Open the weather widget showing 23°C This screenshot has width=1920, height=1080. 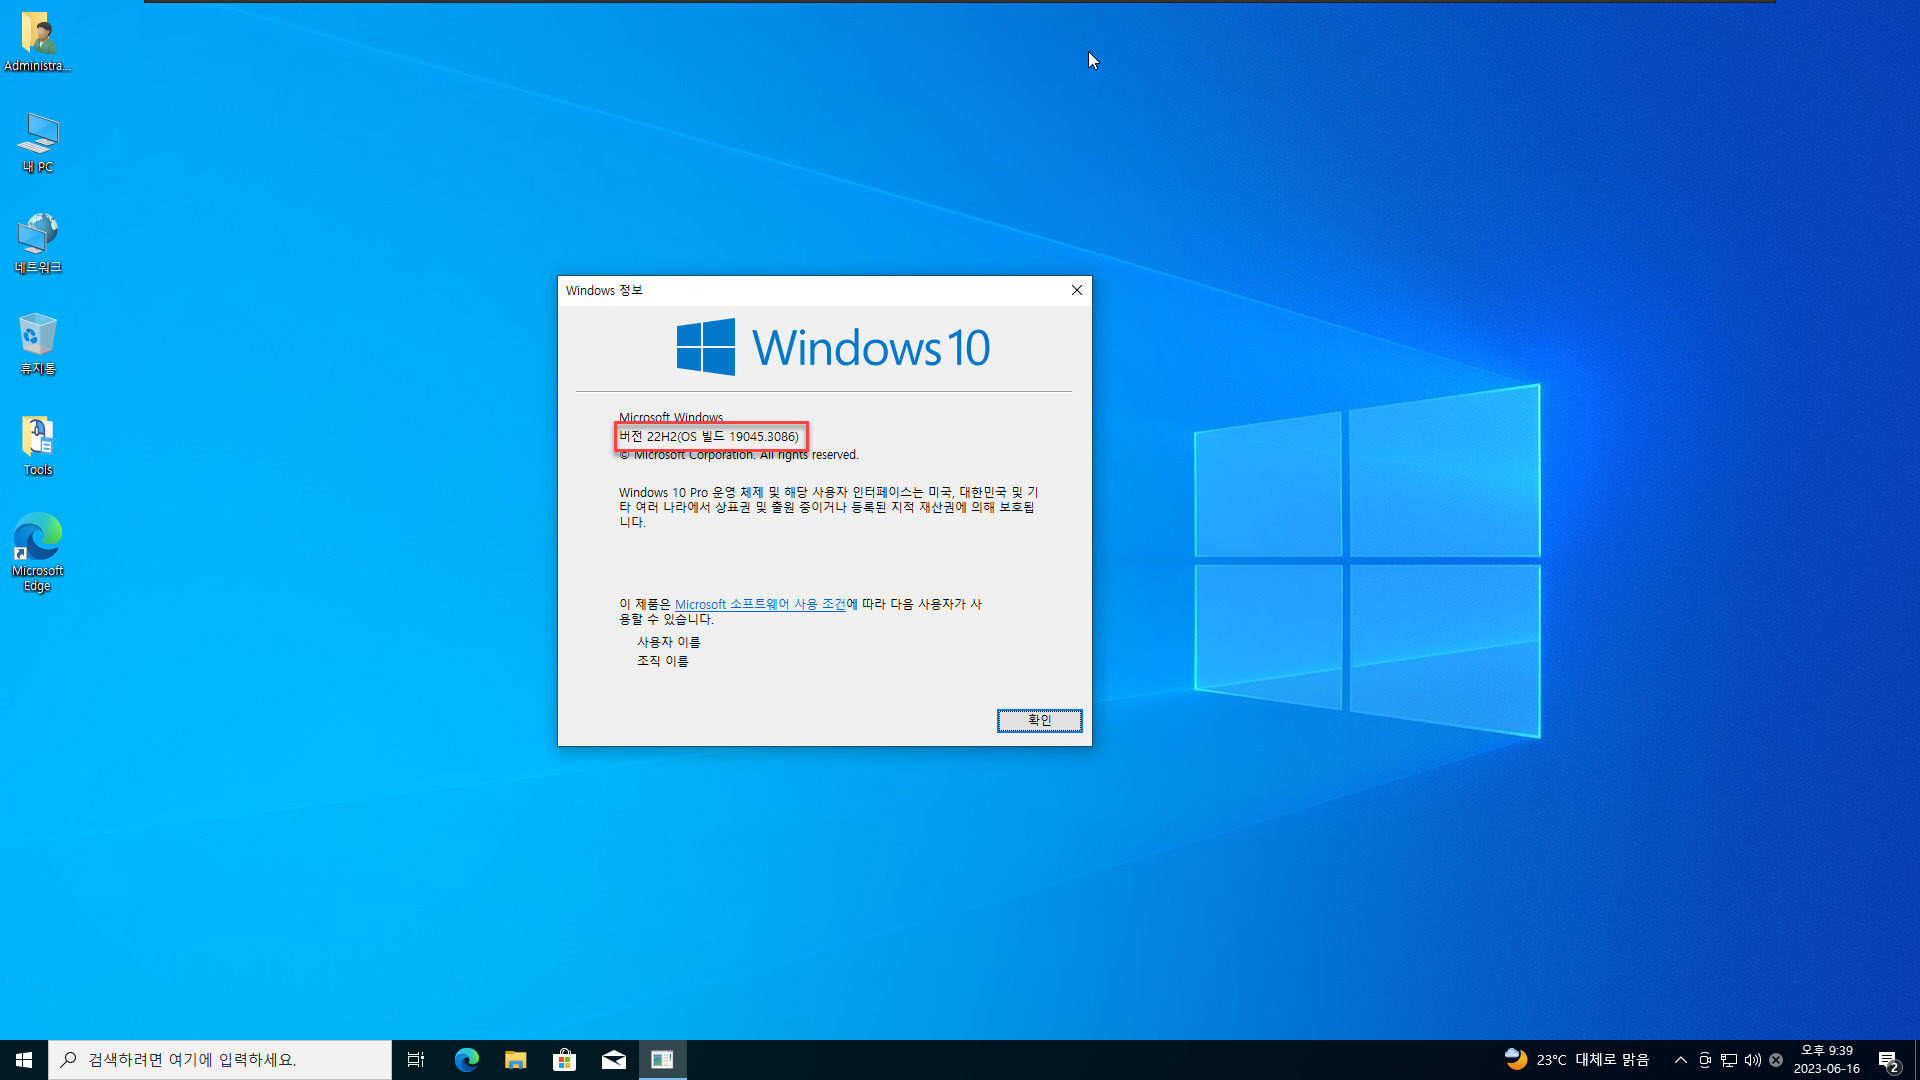[1577, 1060]
